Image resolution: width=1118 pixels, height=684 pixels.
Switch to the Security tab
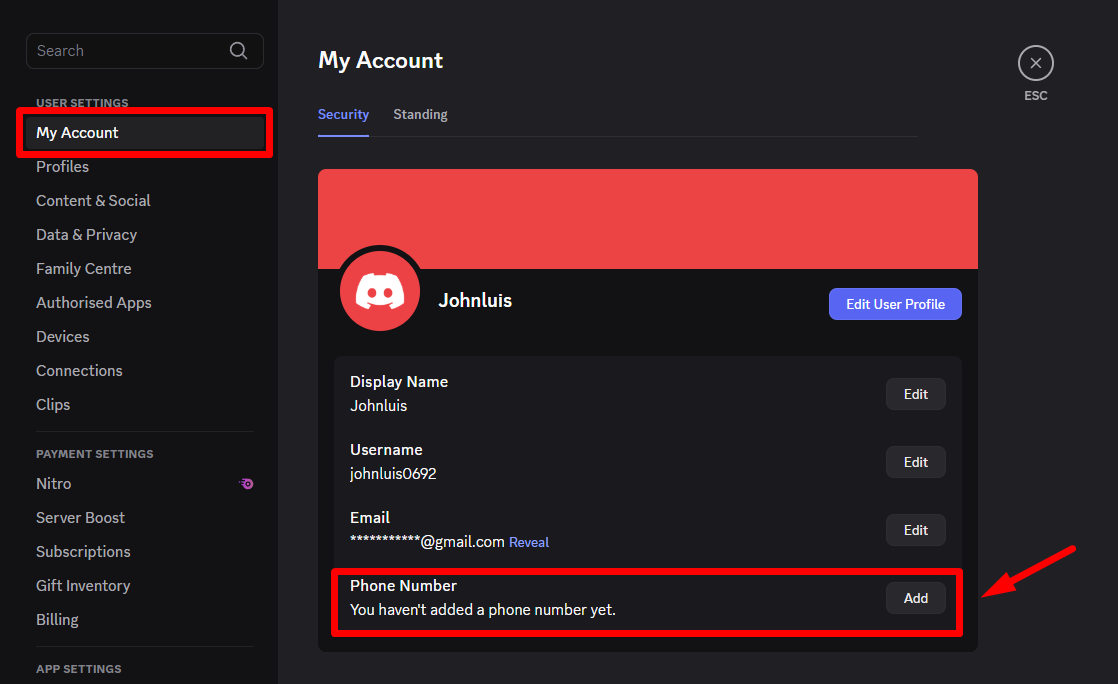[343, 115]
